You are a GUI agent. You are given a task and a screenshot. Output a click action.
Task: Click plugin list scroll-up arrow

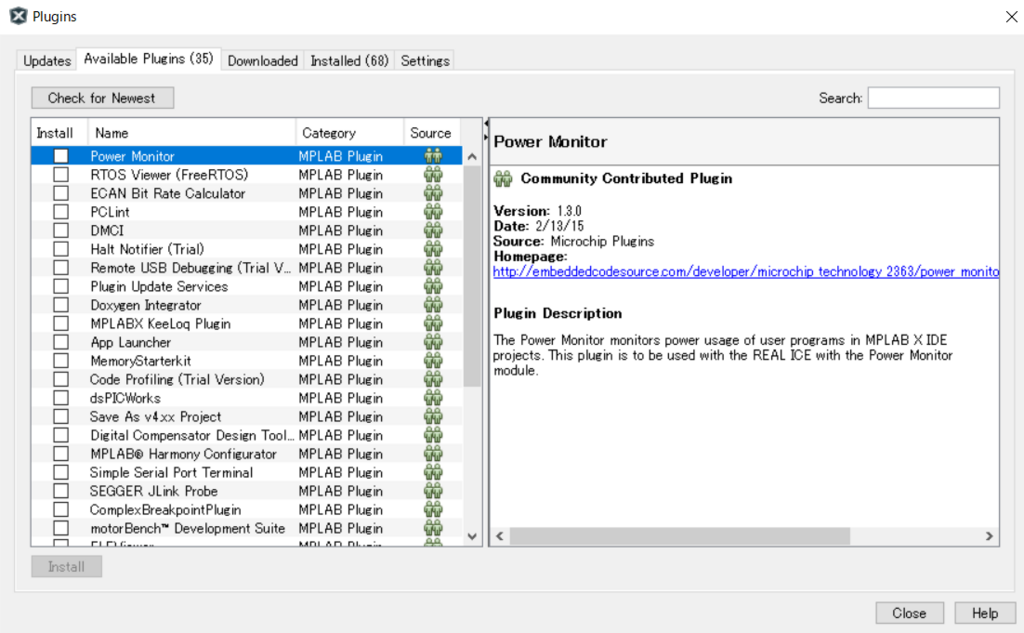(x=472, y=157)
